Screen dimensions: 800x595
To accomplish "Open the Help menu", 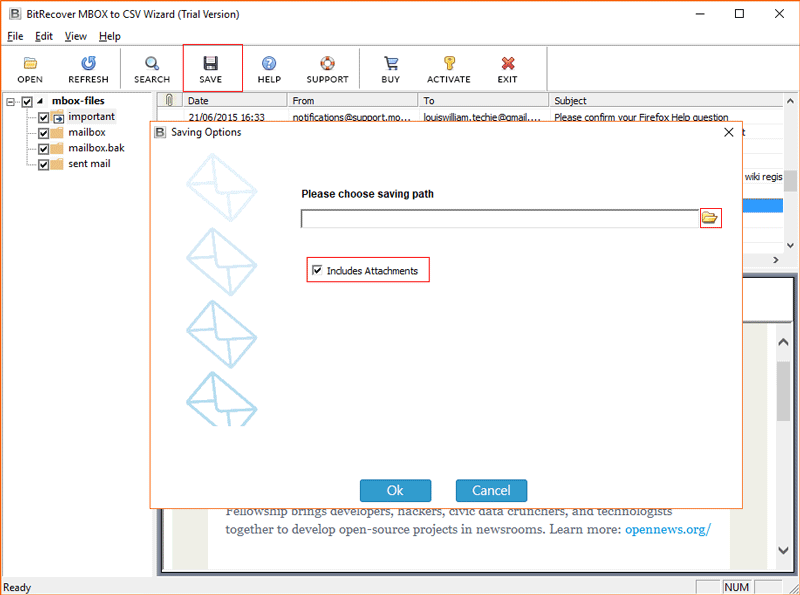I will tap(110, 36).
